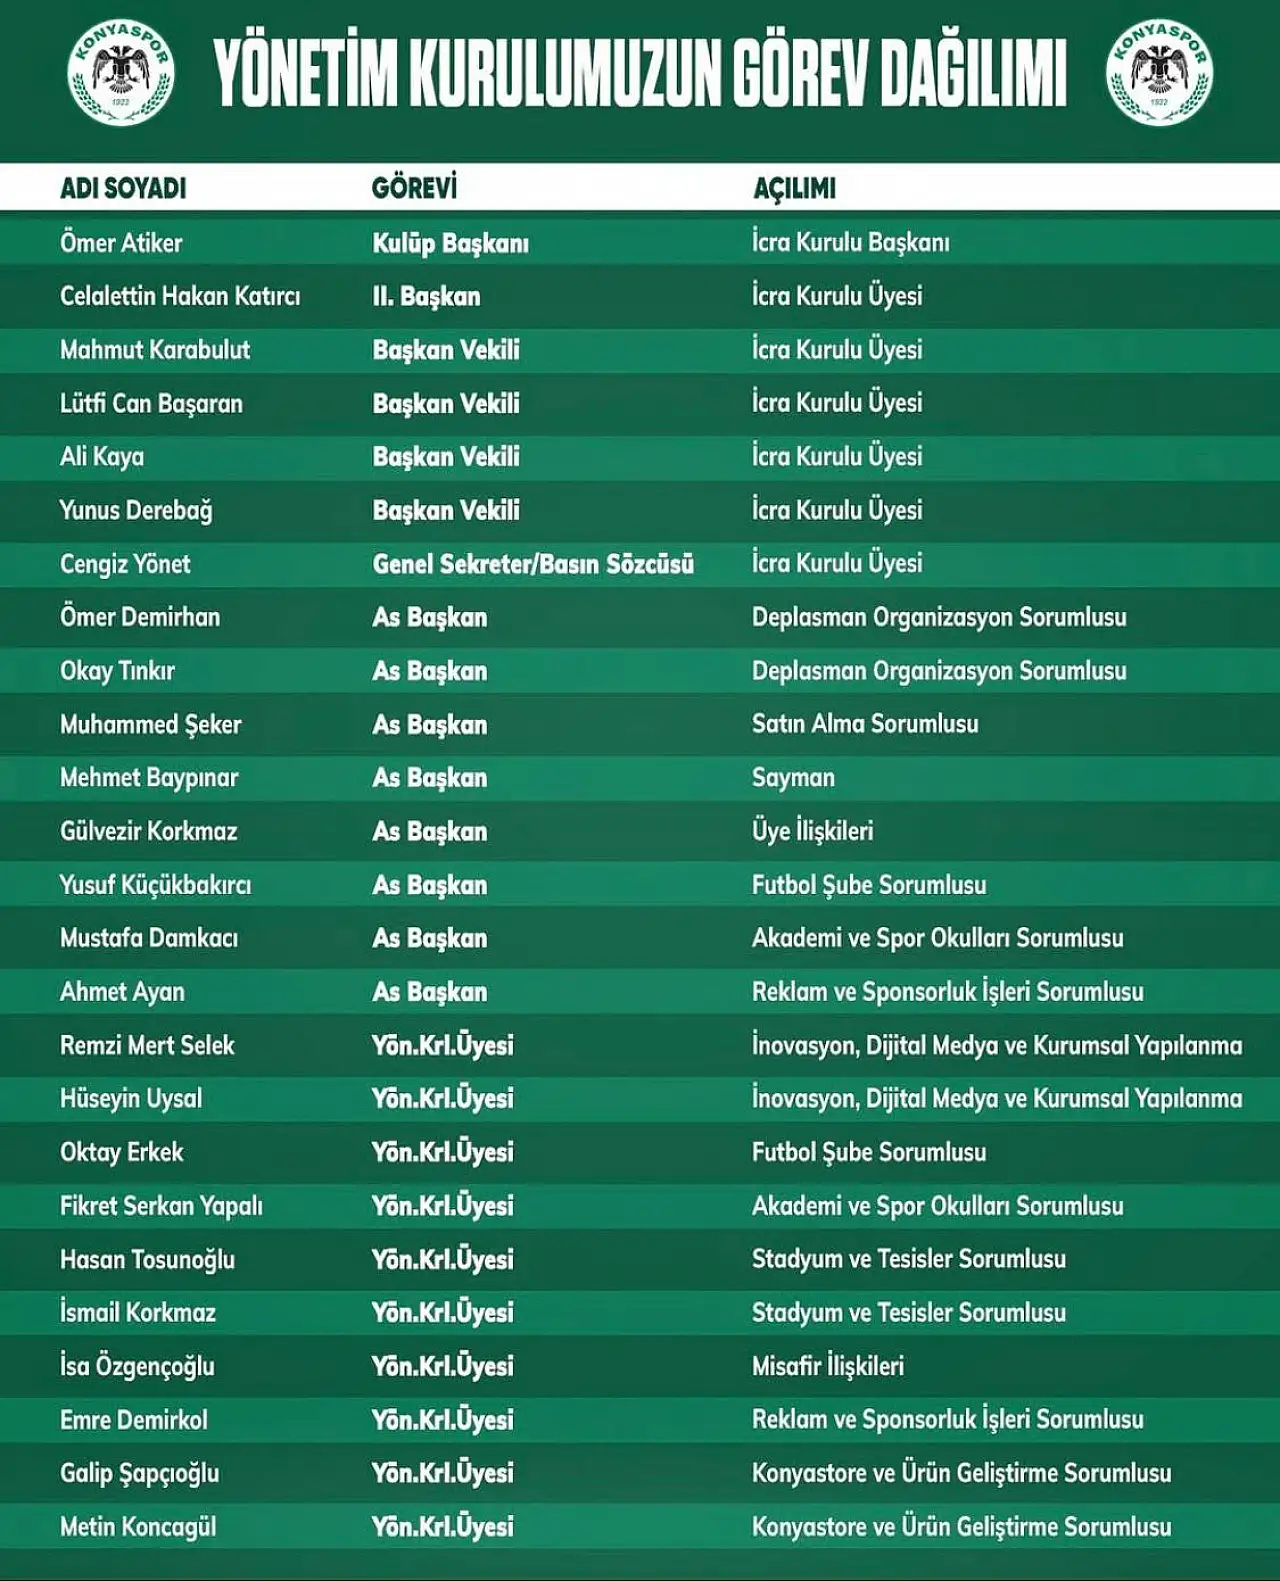Click the Üye İlişkileri text
The width and height of the screenshot is (1280, 1581).
pos(813,831)
